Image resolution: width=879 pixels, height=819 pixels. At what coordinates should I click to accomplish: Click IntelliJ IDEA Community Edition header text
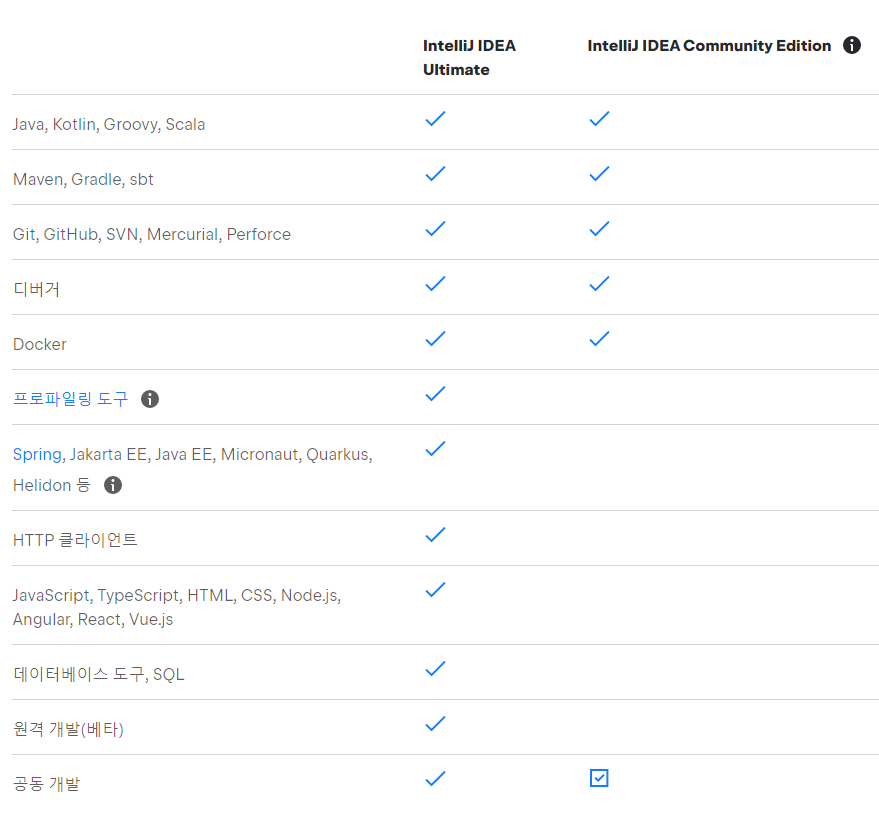(x=709, y=45)
